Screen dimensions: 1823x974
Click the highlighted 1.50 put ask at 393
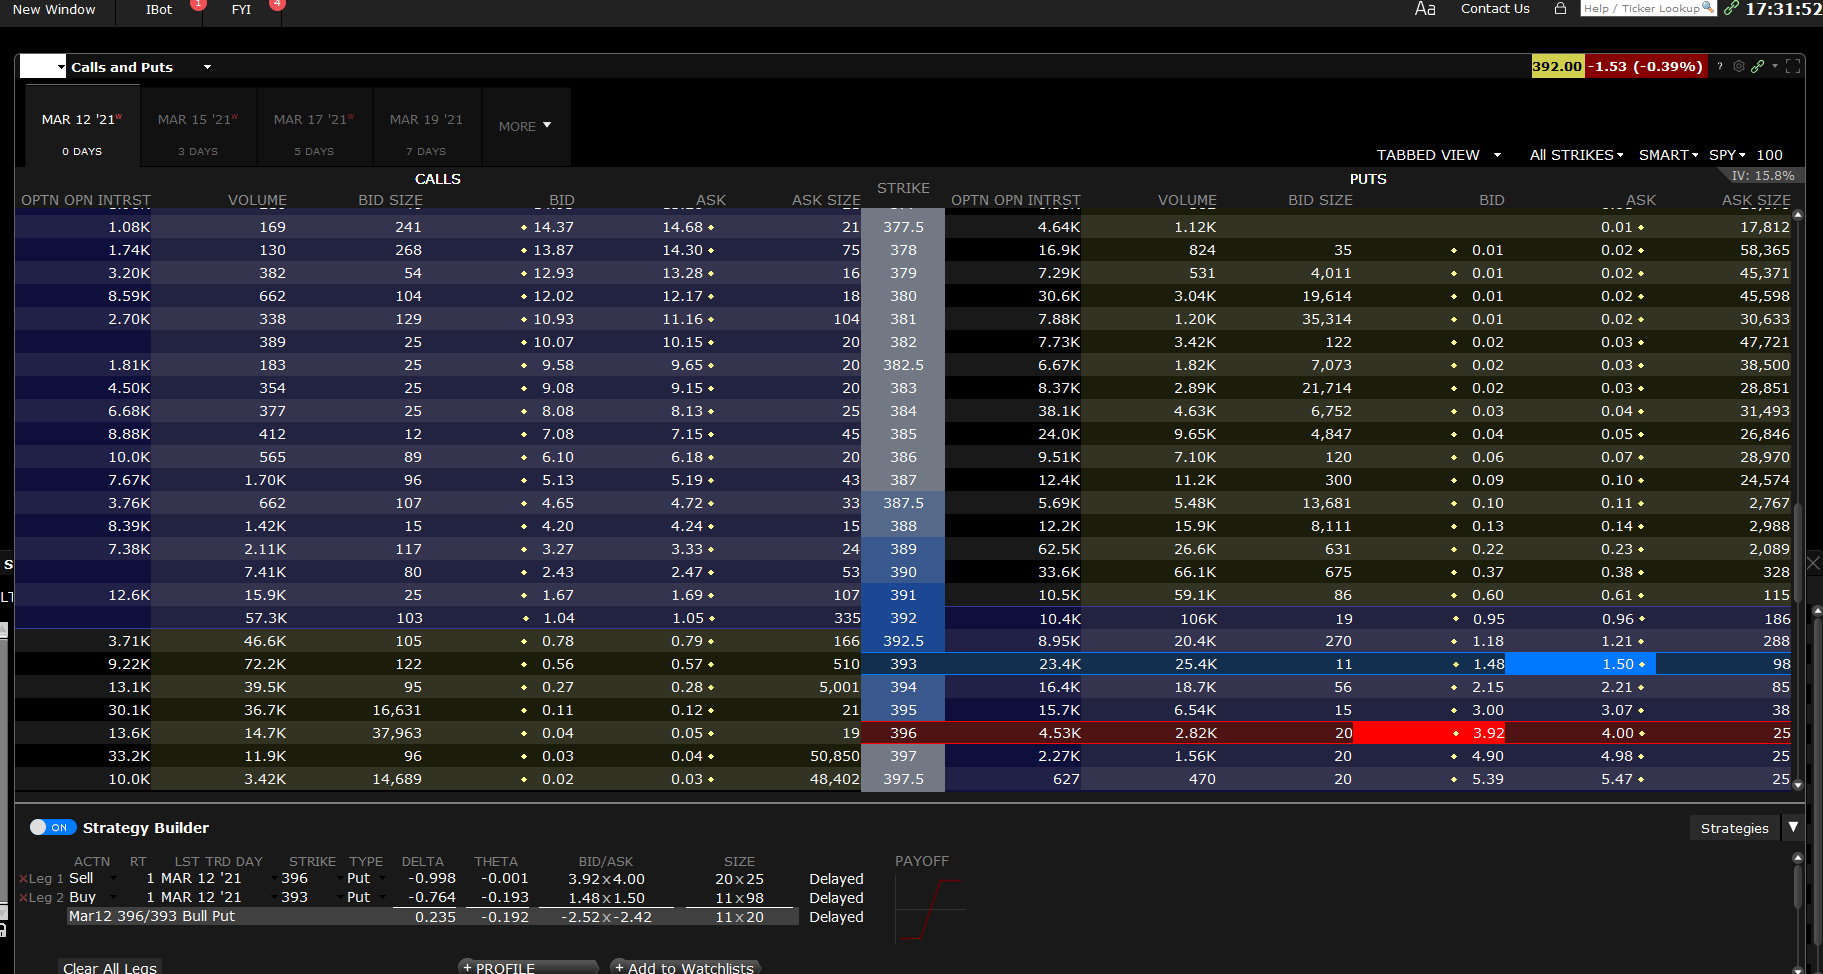coord(1580,664)
